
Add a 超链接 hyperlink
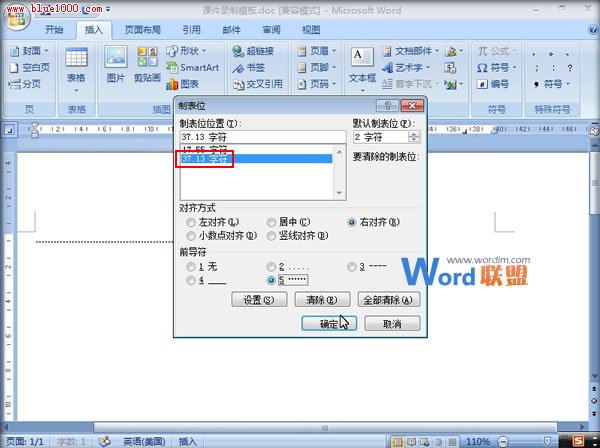pos(253,51)
